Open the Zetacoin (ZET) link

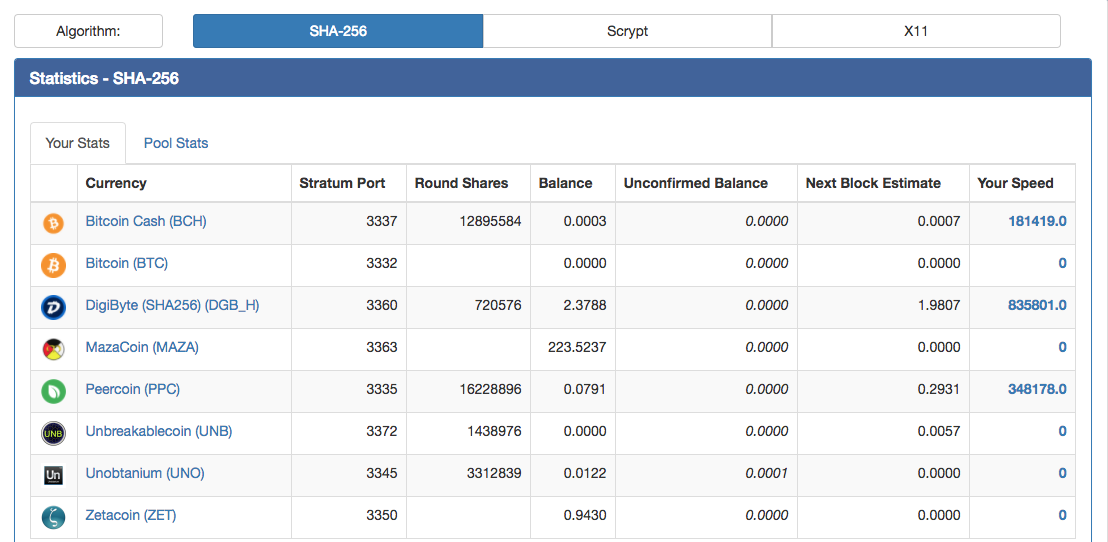(x=131, y=515)
